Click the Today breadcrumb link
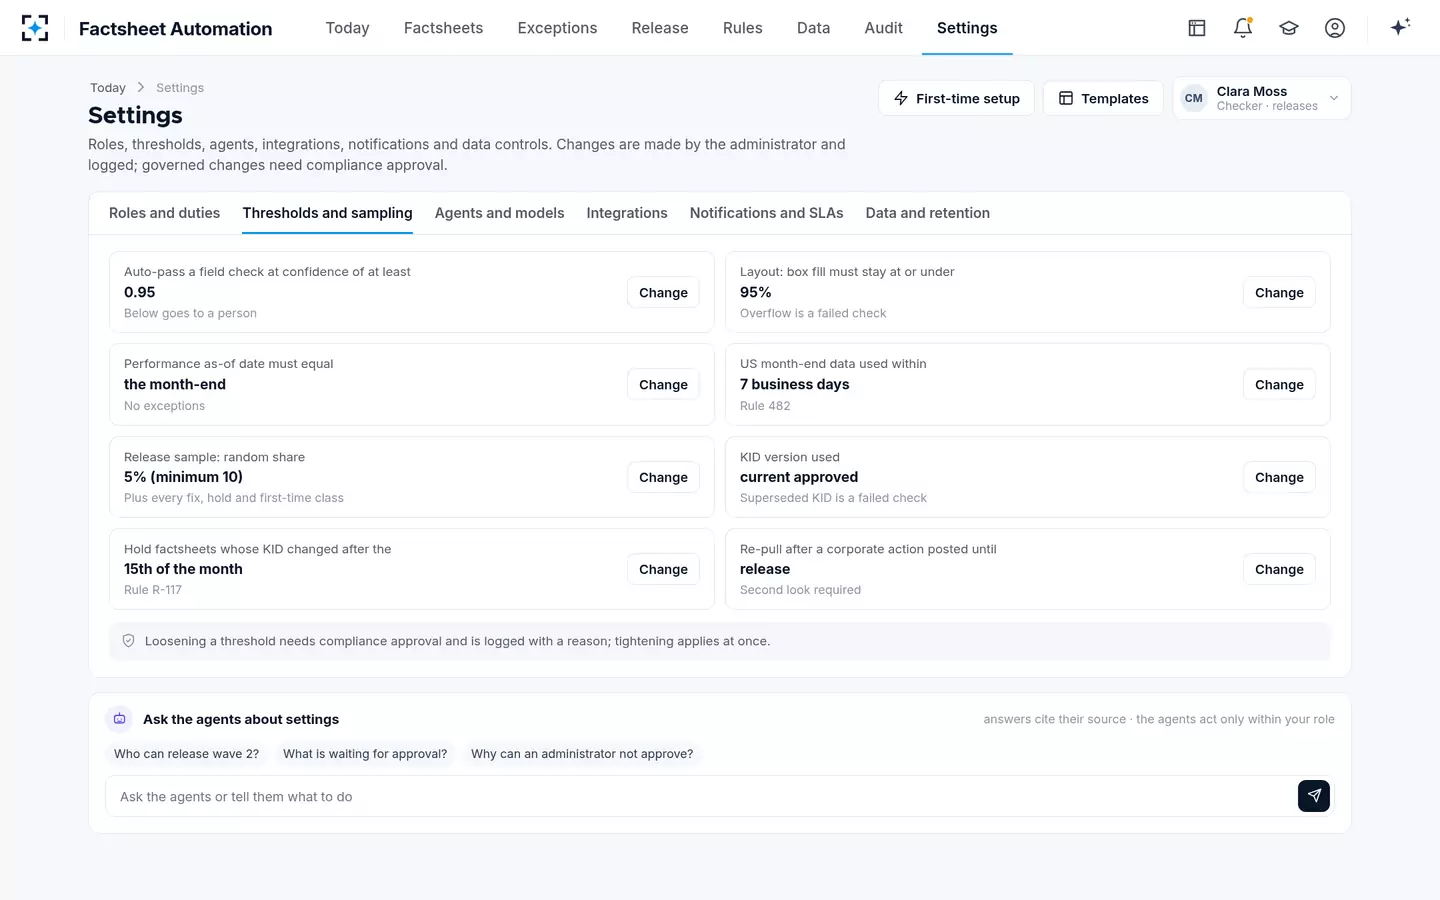The image size is (1440, 900). point(108,88)
